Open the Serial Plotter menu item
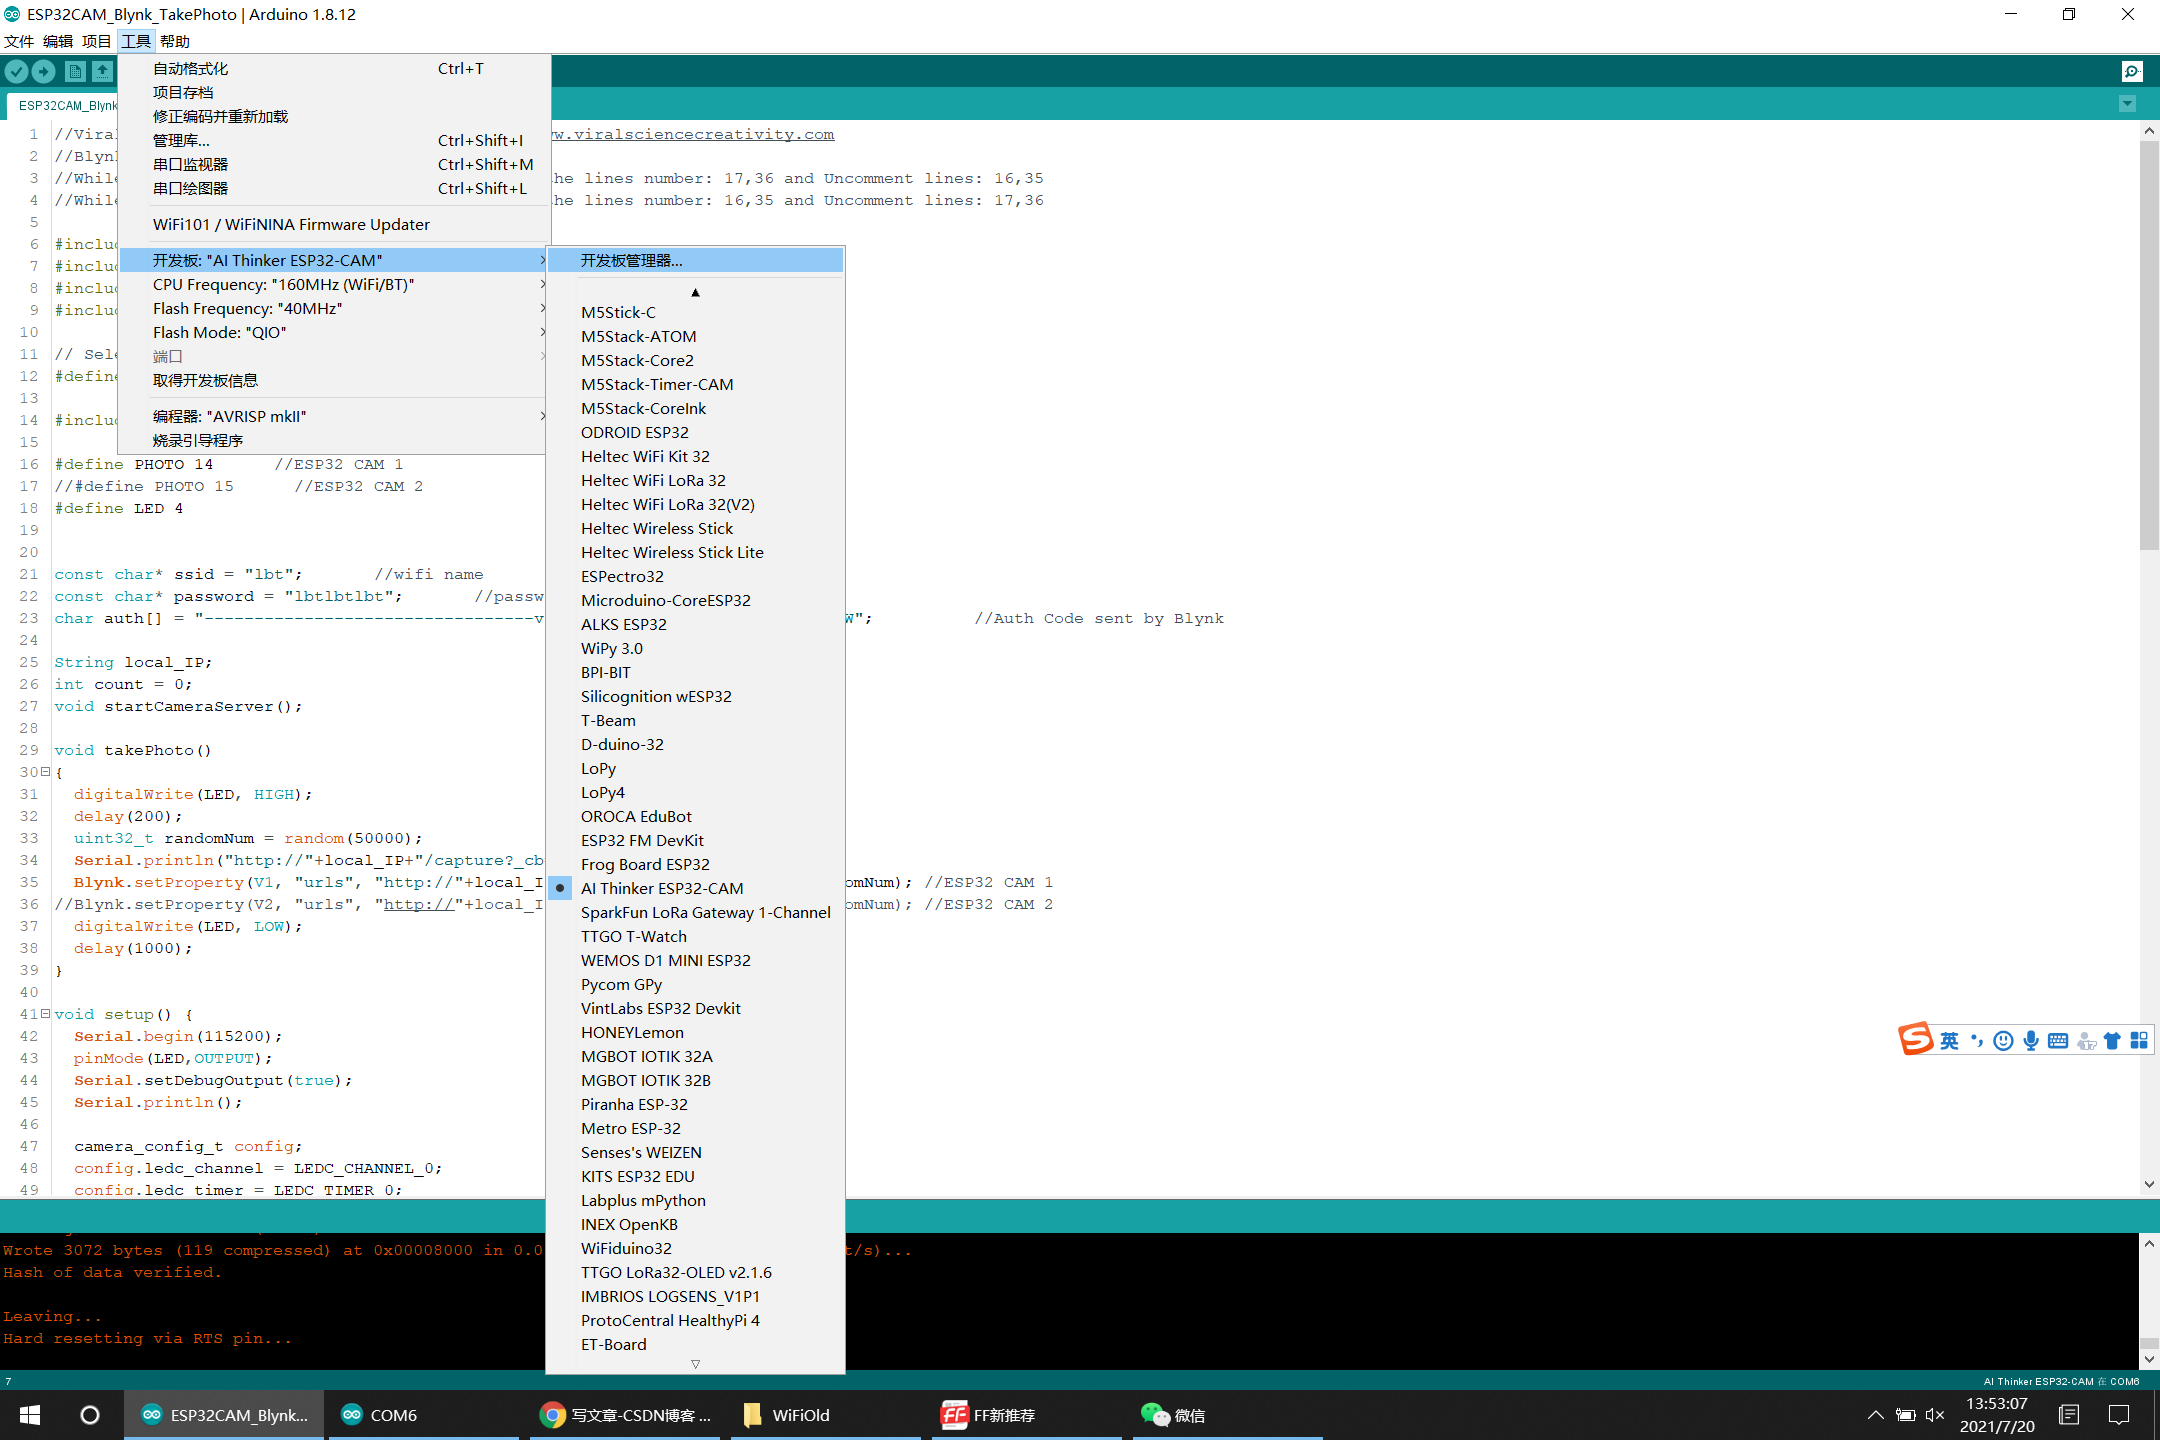Image resolution: width=2160 pixels, height=1440 pixels. [190, 188]
